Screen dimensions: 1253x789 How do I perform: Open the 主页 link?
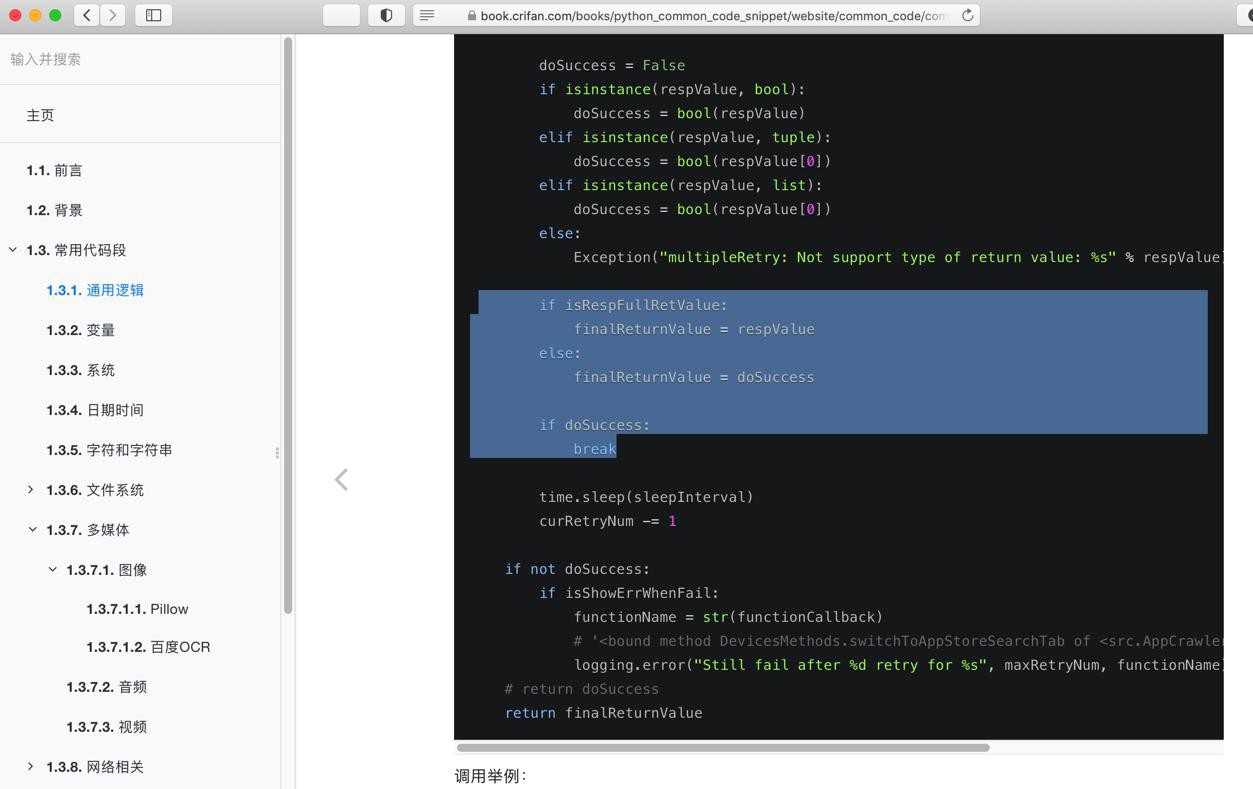41,115
